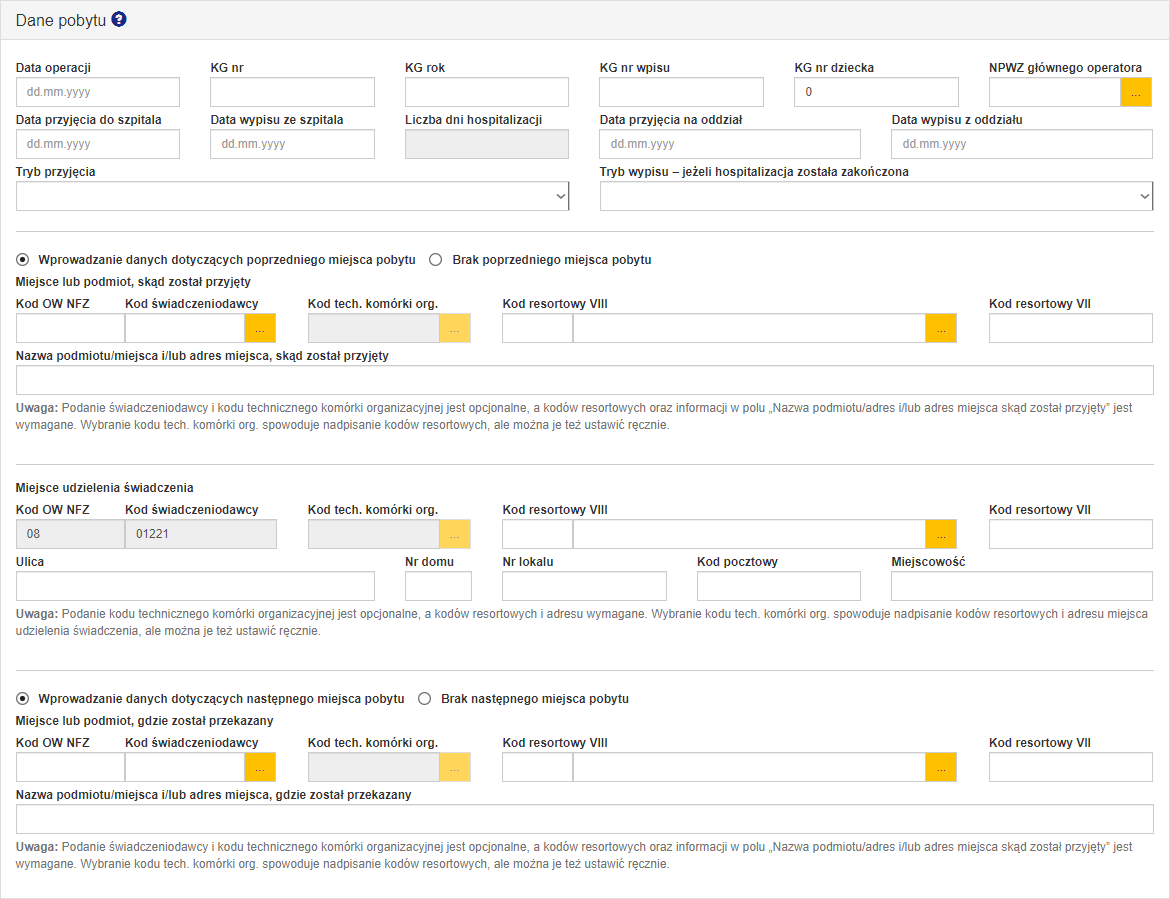The image size is (1170, 899).
Task: Select 'Brak następnego miejsca pobytu' radio option
Action: tap(424, 699)
